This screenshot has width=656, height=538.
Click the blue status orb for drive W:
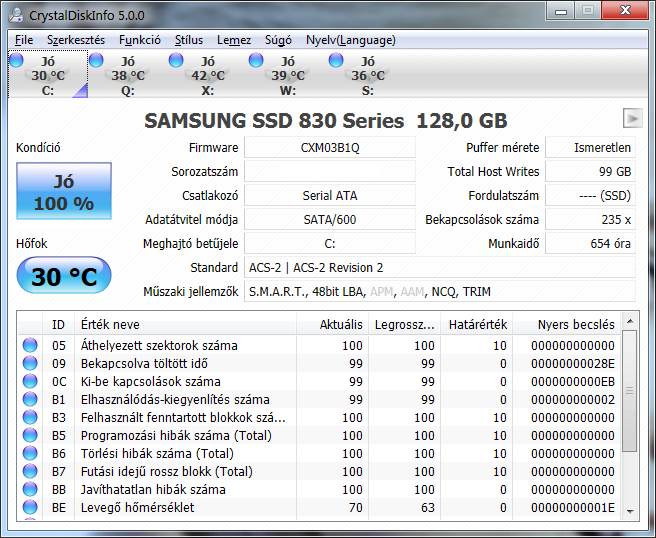pos(256,60)
